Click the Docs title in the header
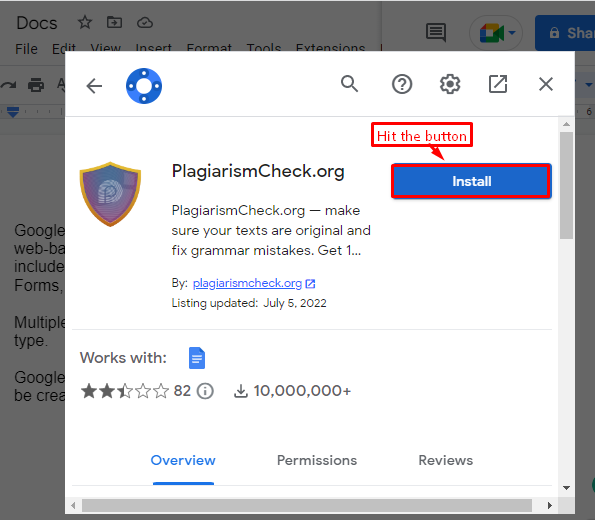 (37, 23)
